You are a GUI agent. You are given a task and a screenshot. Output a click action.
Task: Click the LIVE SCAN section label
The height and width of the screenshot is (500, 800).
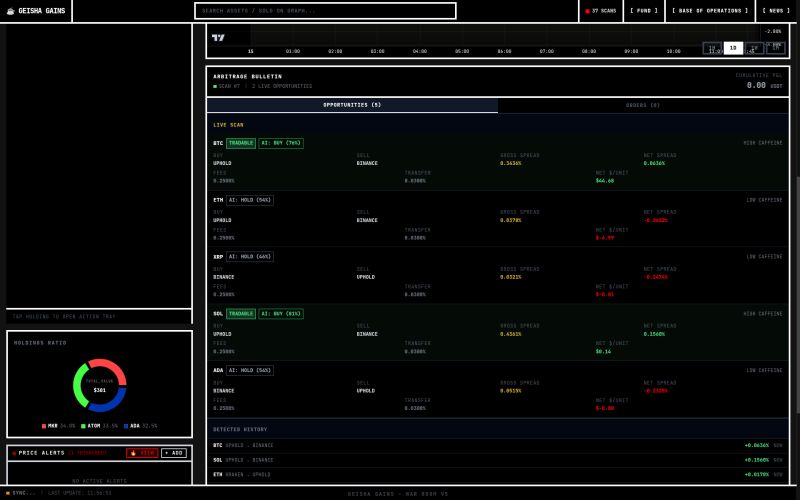tap(228, 125)
